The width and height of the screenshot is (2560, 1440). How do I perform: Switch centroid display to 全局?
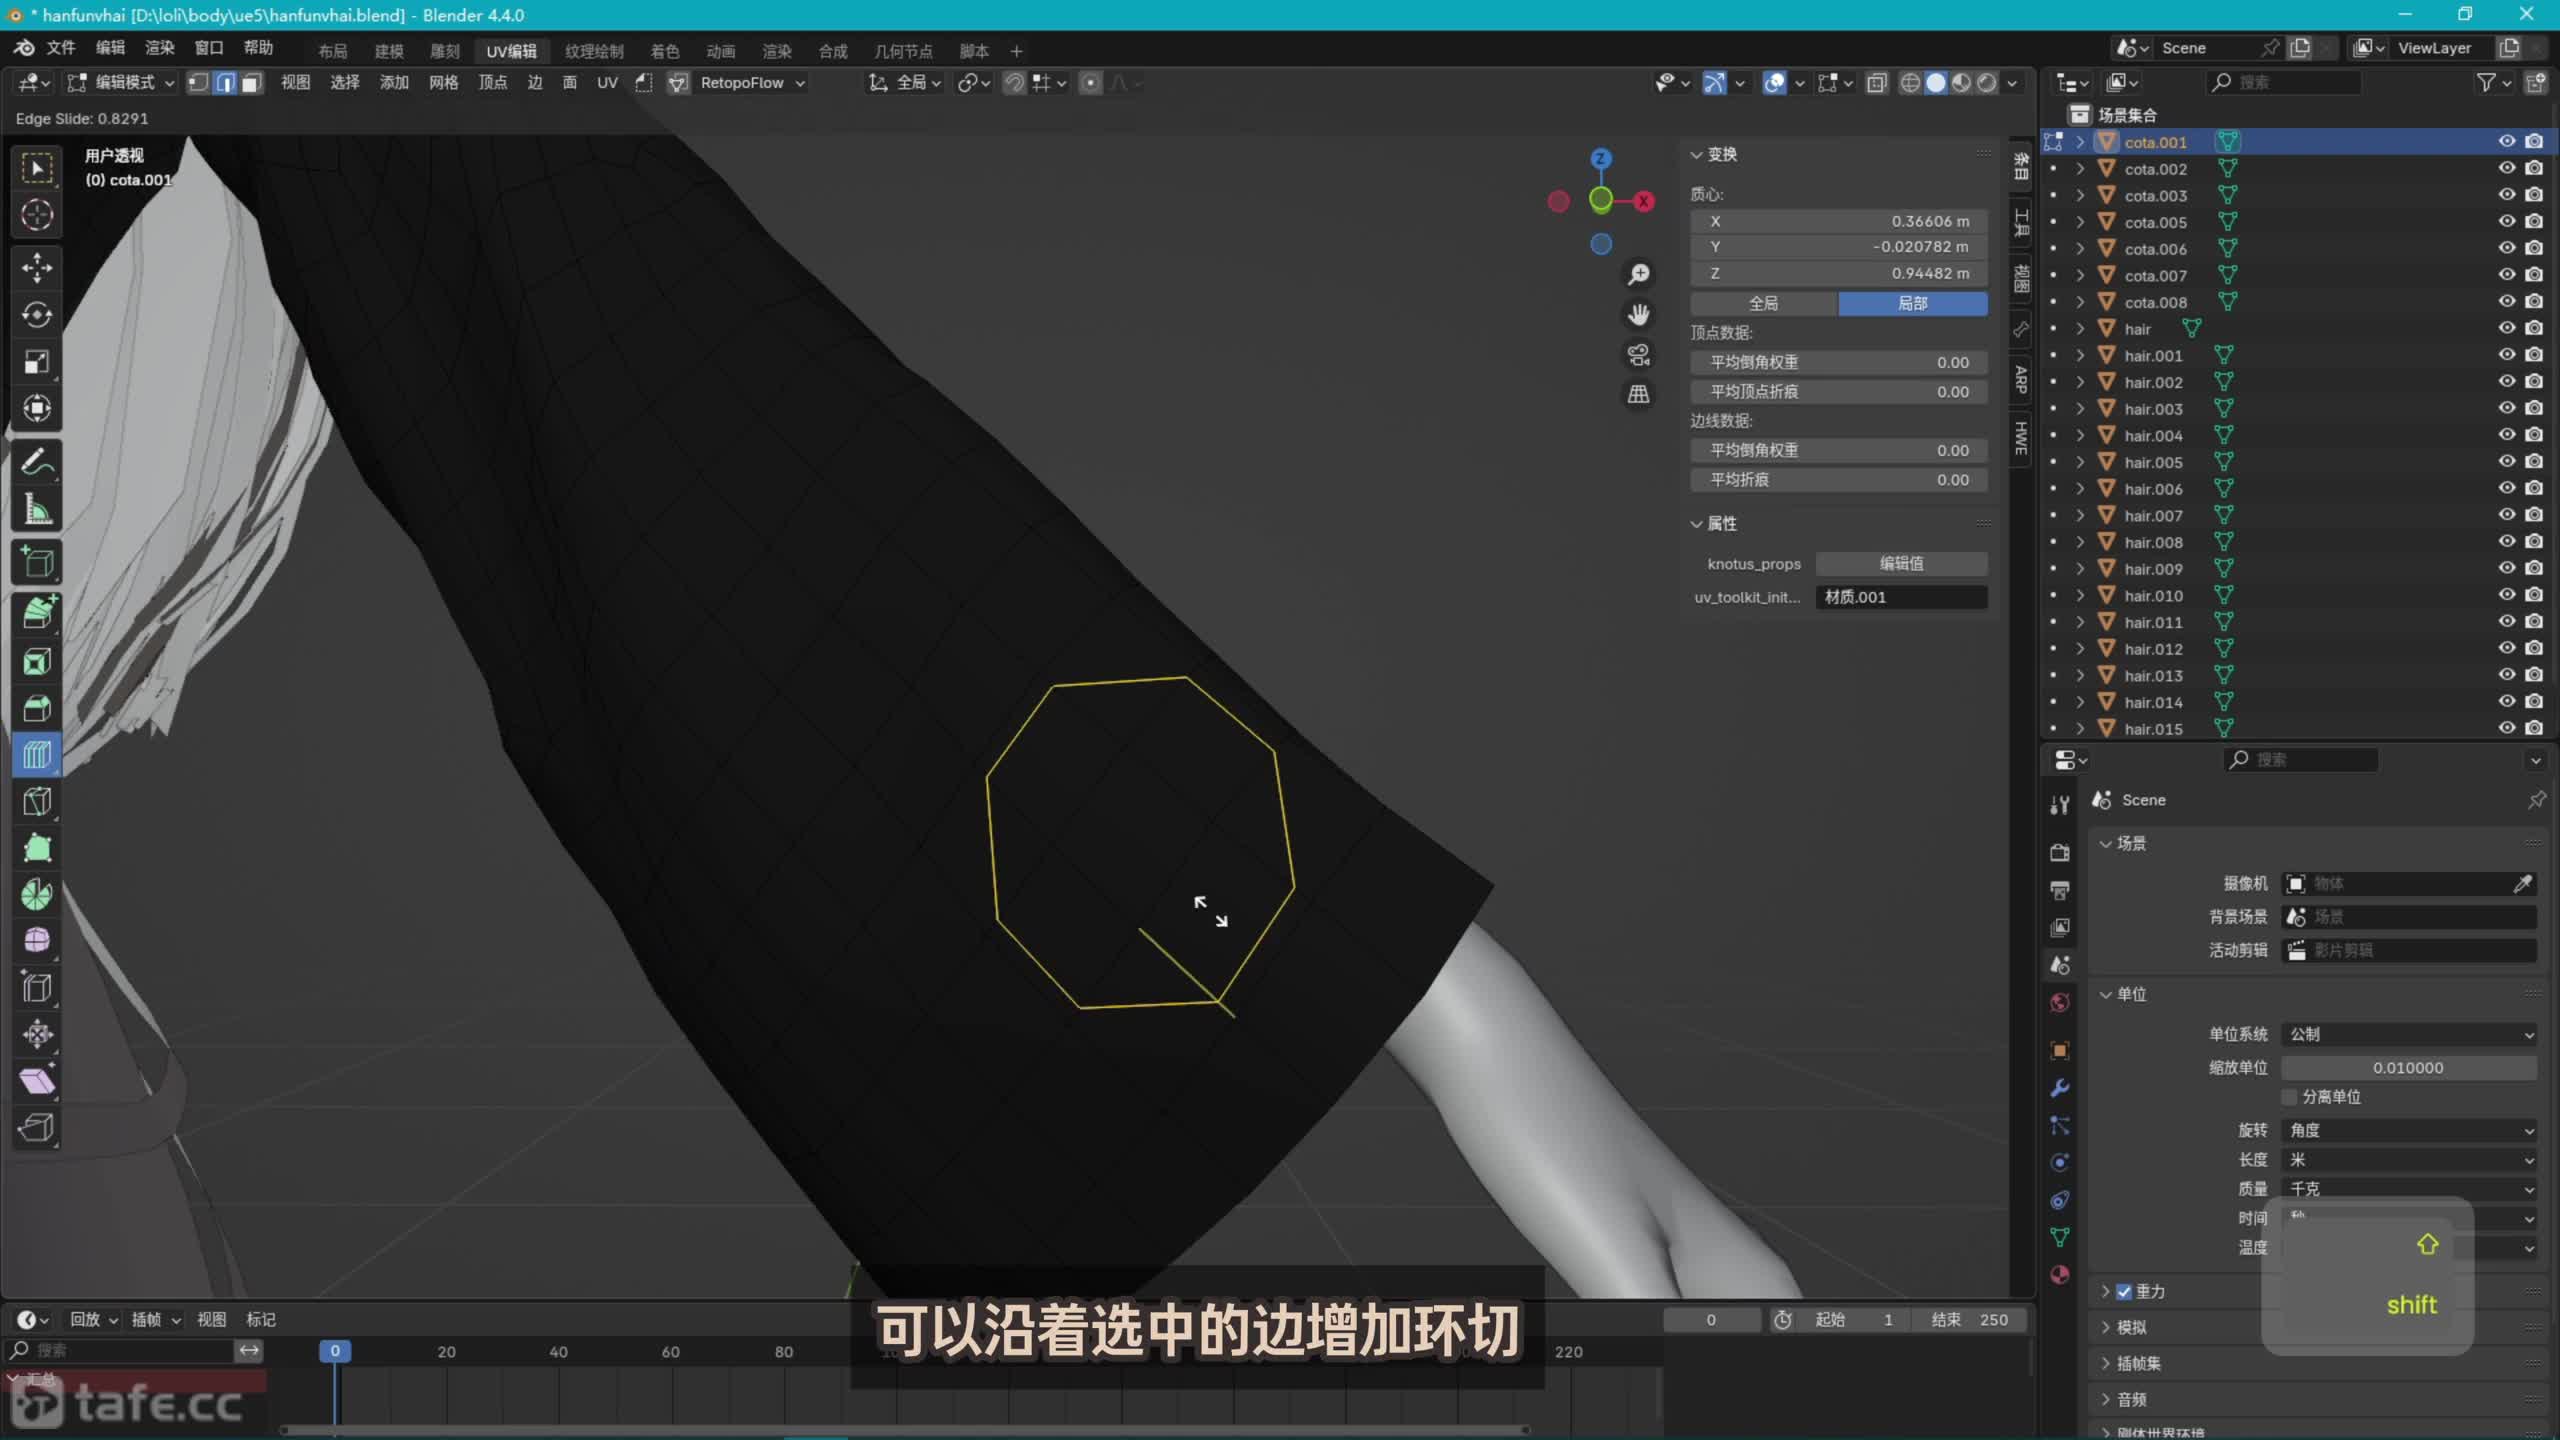[1763, 303]
